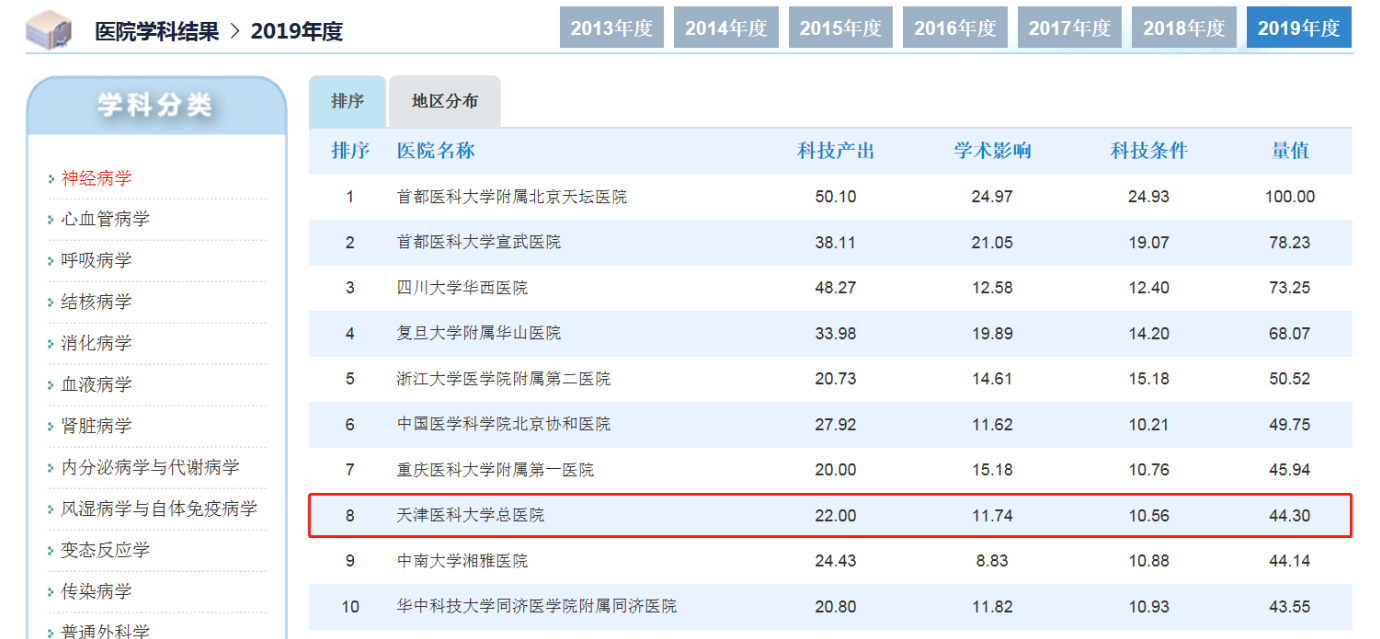Click the 量值 column header

1290,151
